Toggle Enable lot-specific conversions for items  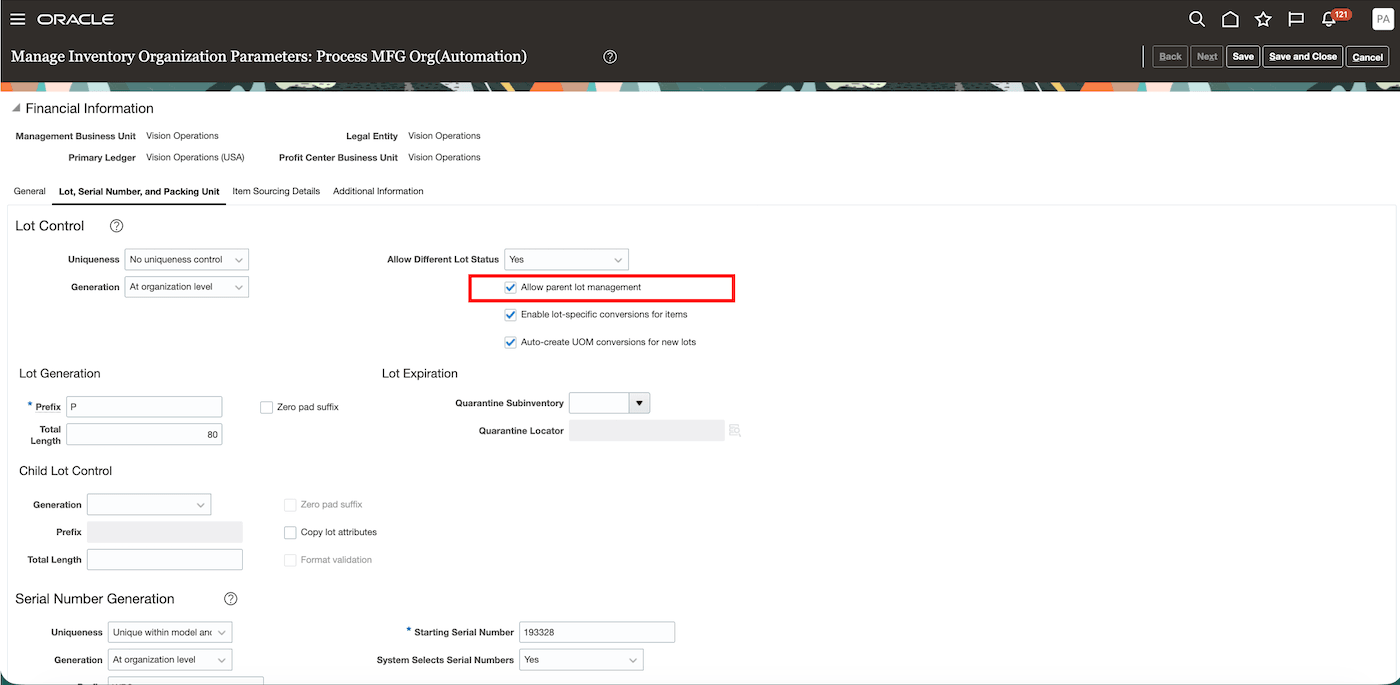(x=511, y=314)
